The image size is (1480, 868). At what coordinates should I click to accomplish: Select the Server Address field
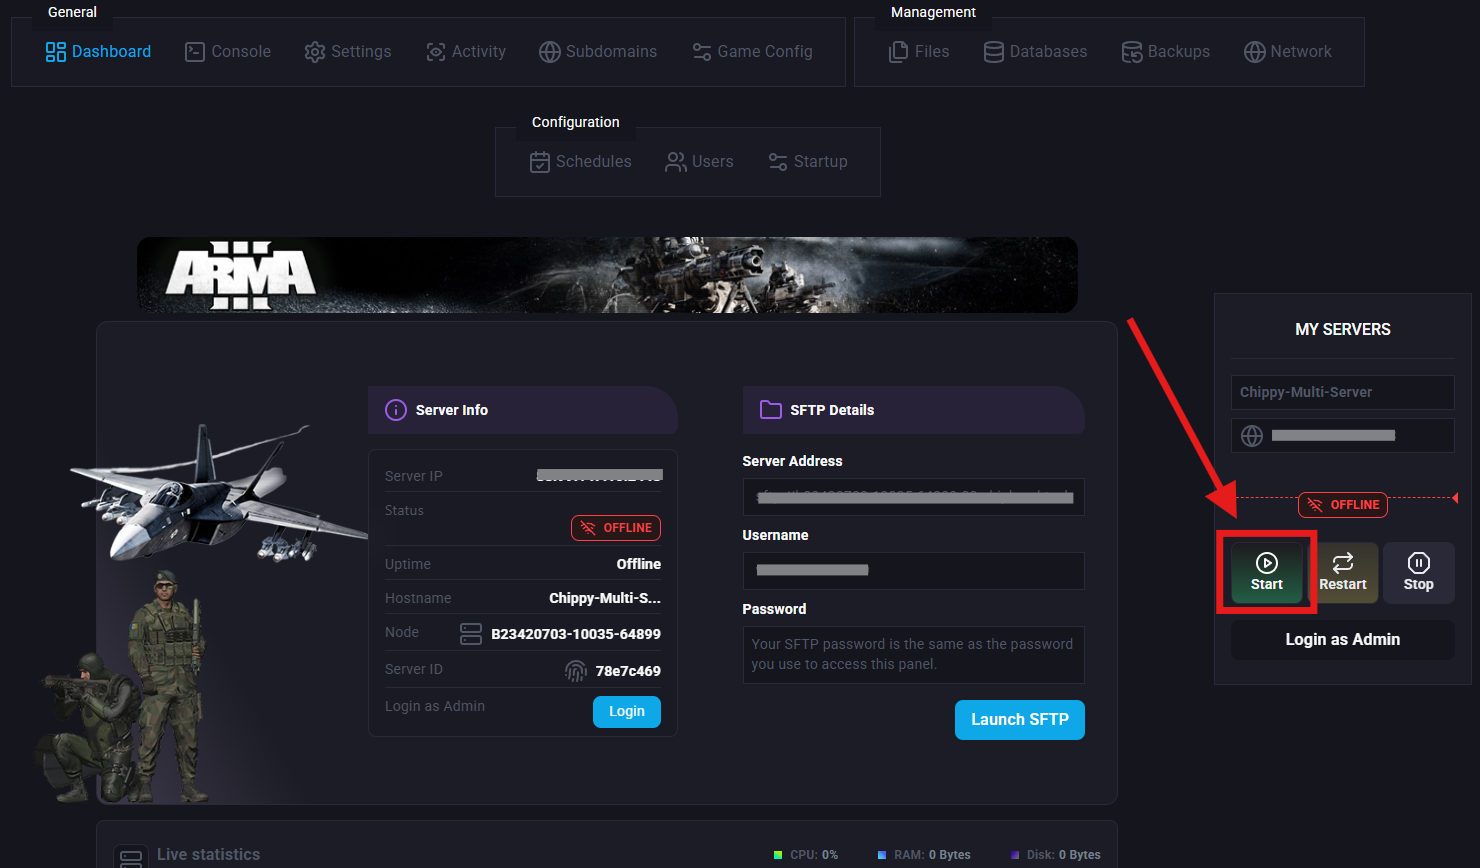(x=914, y=497)
